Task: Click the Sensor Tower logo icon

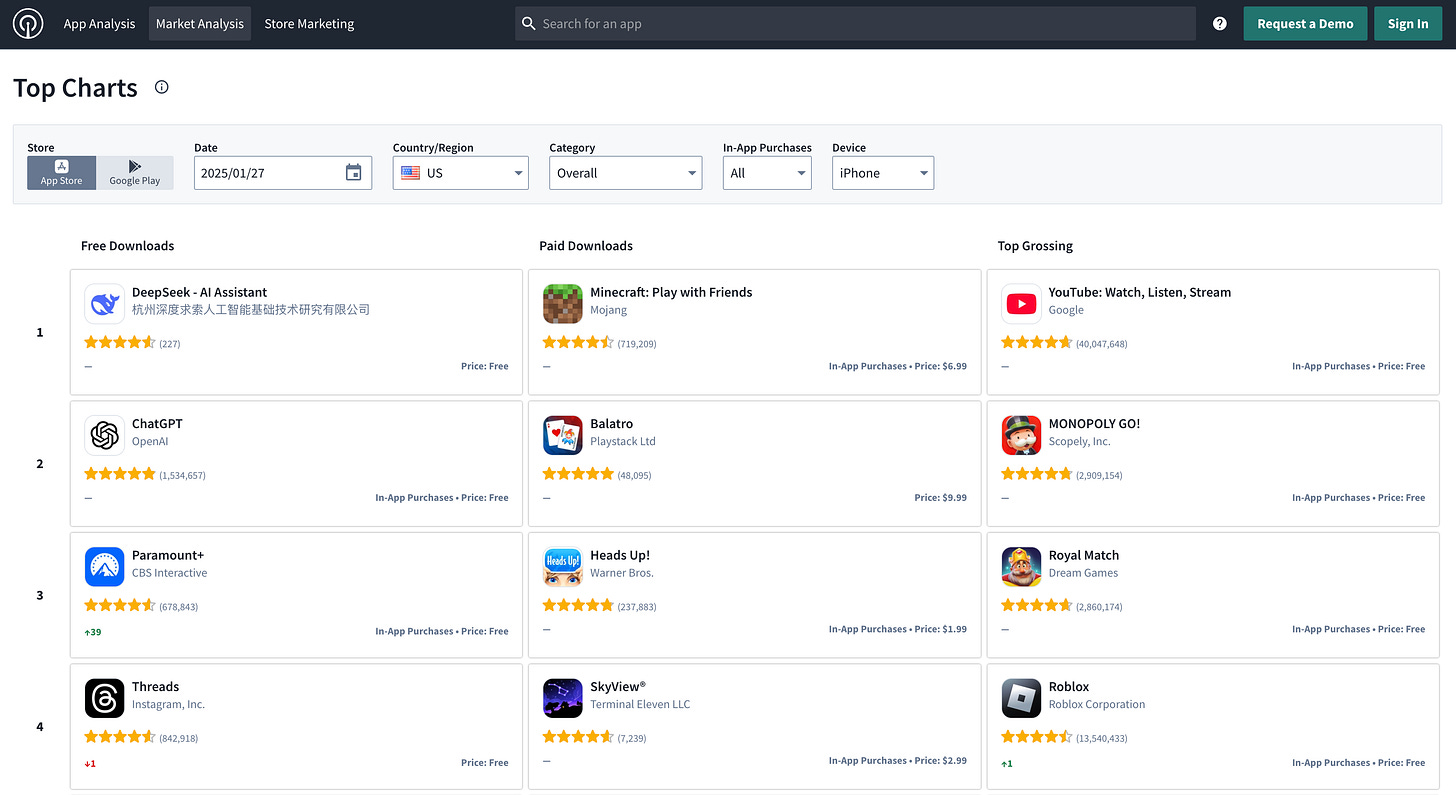Action: coord(28,24)
